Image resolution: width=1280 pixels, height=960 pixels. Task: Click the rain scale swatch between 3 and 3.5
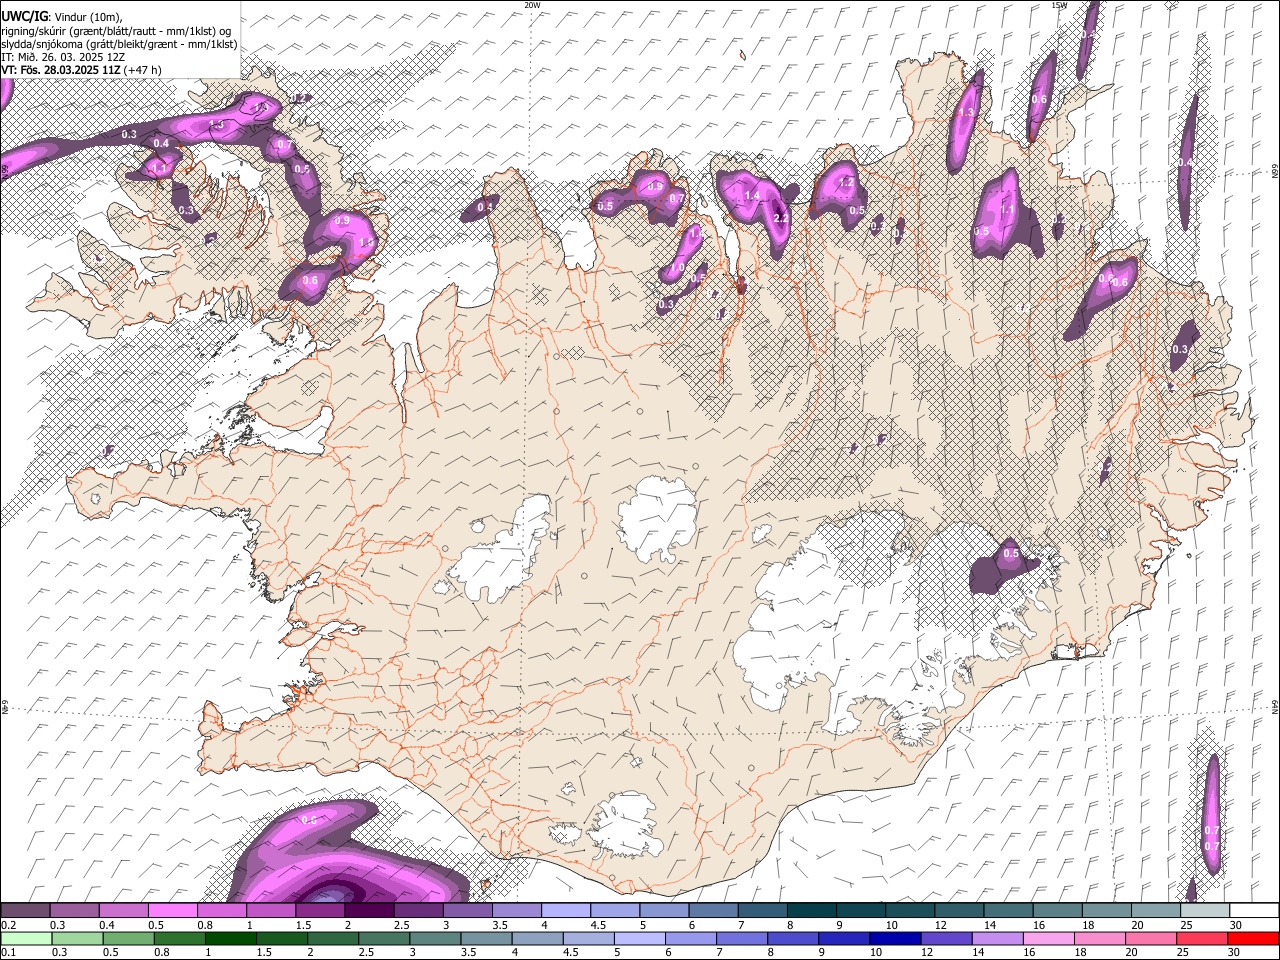pos(436,938)
